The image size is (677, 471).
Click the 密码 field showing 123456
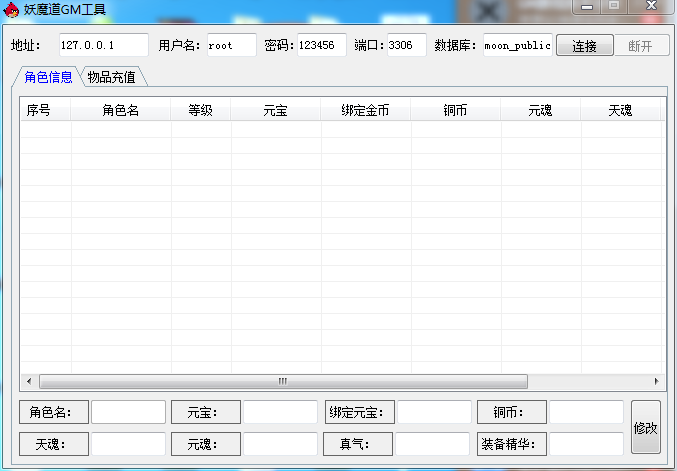click(322, 45)
